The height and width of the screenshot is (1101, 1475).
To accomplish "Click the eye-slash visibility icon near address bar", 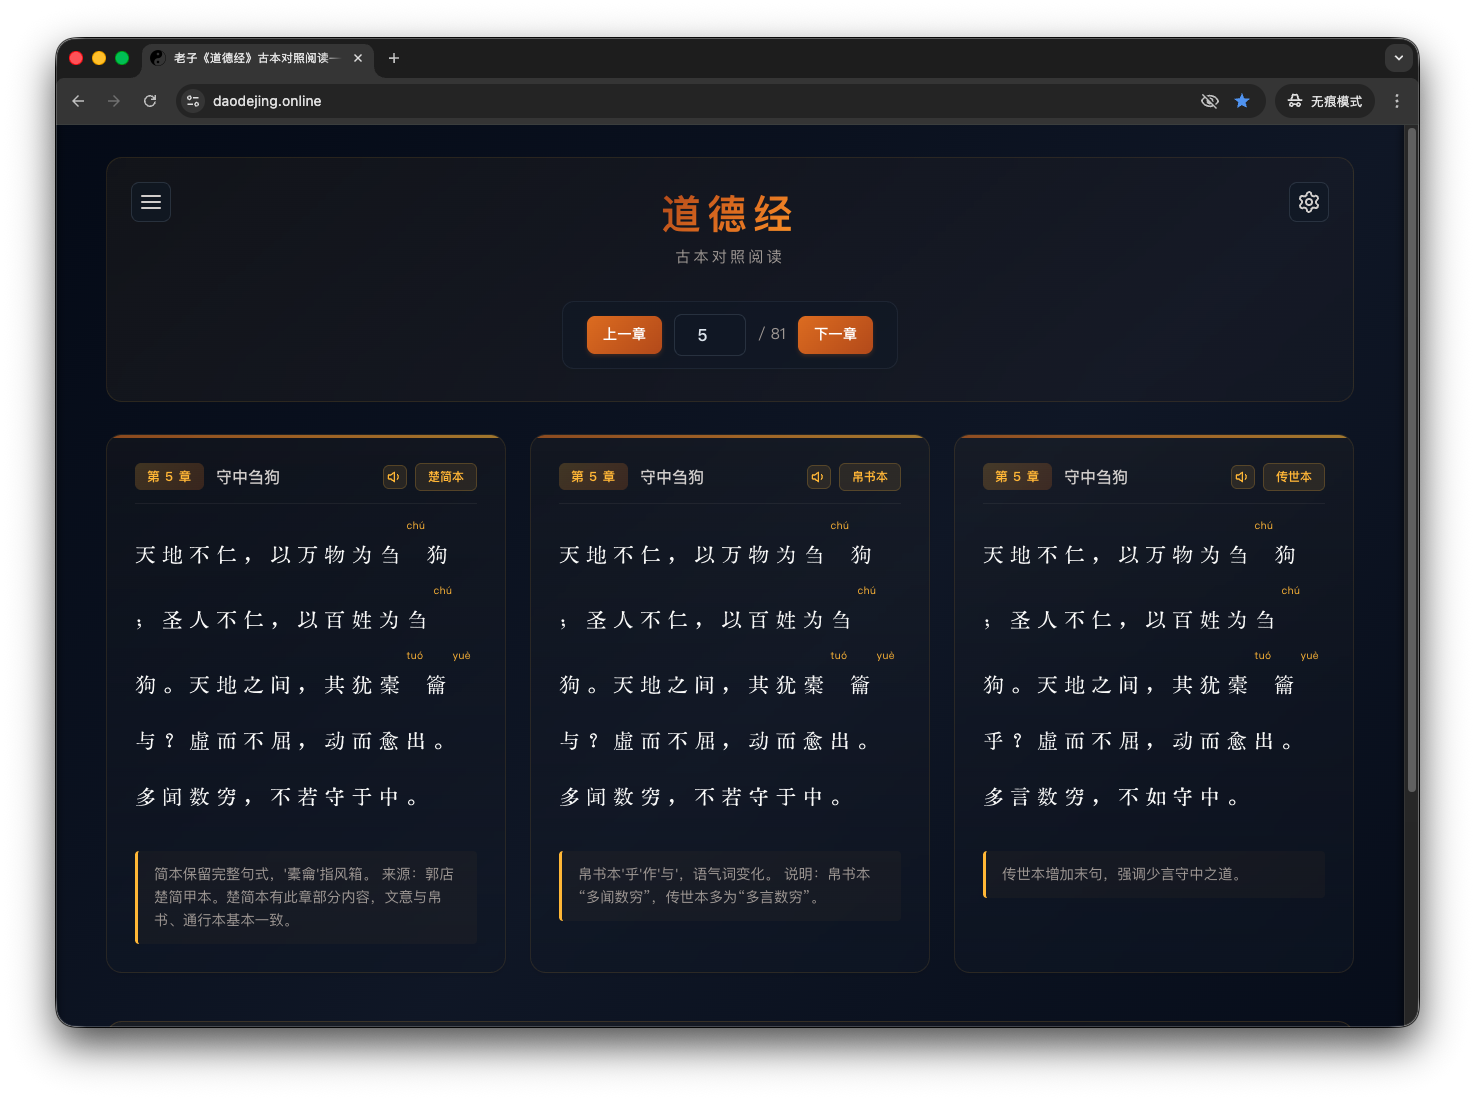I will (x=1209, y=101).
